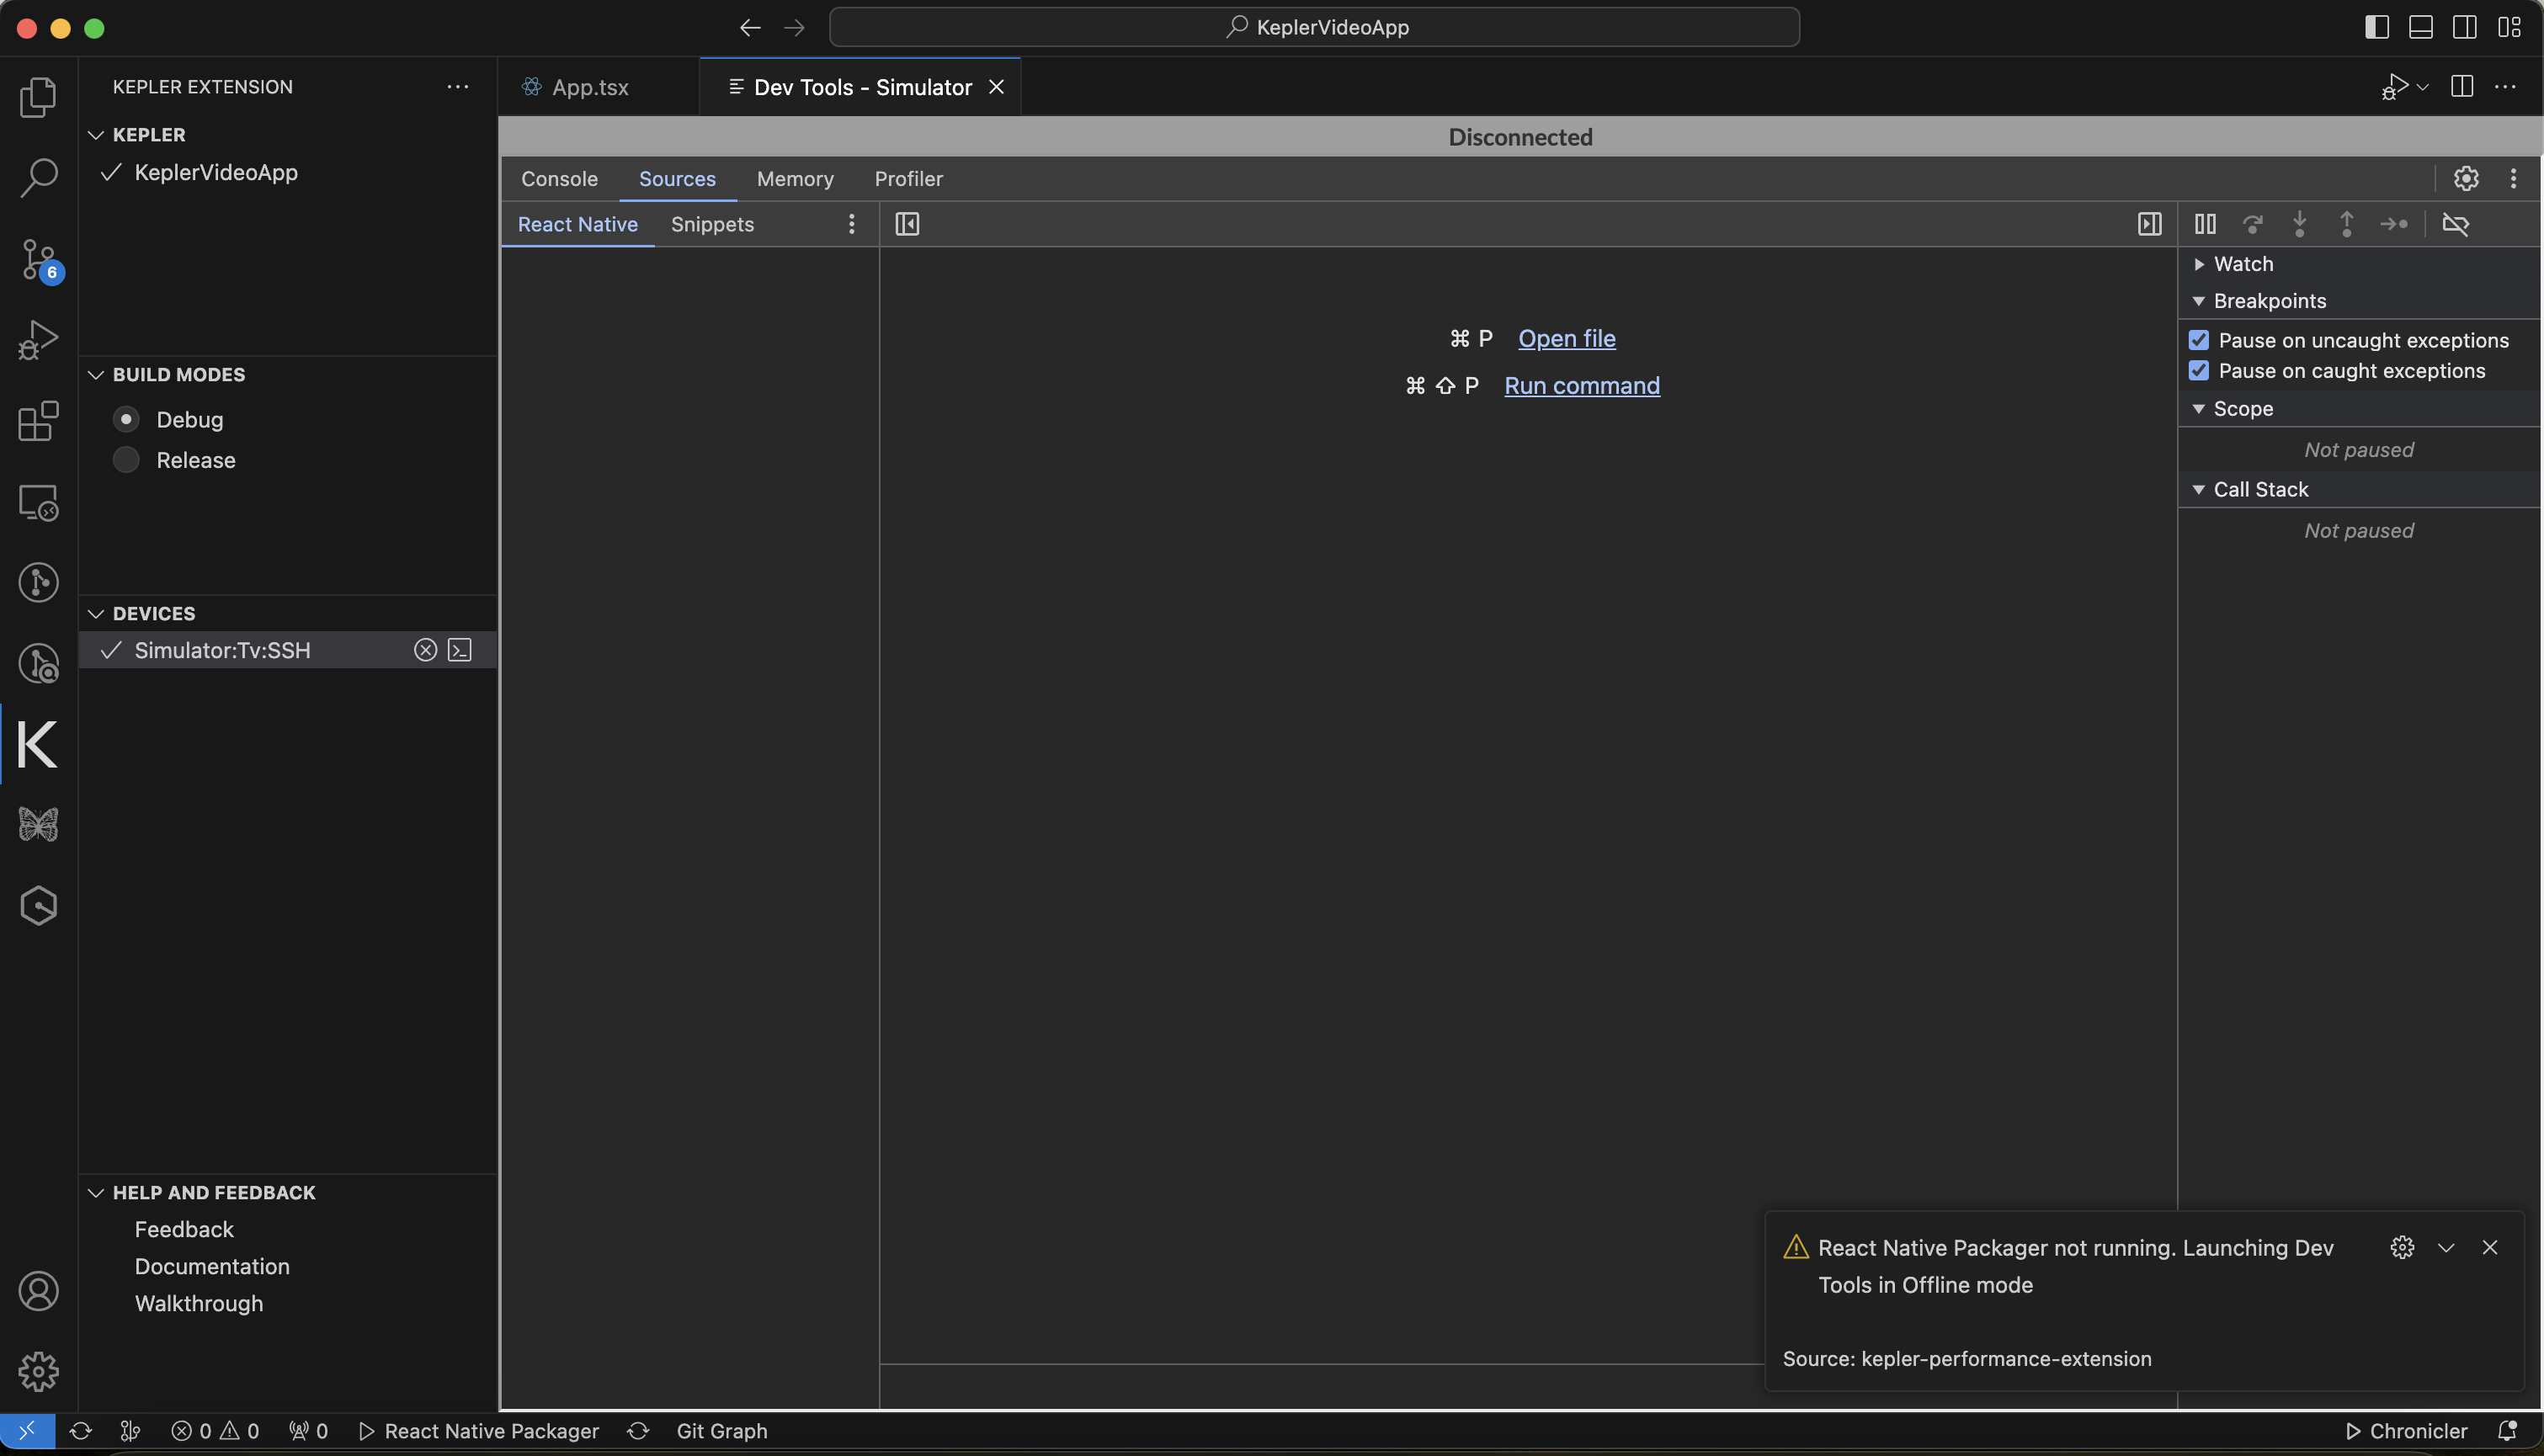
Task: Start React Native Packager from status bar
Action: [x=480, y=1430]
